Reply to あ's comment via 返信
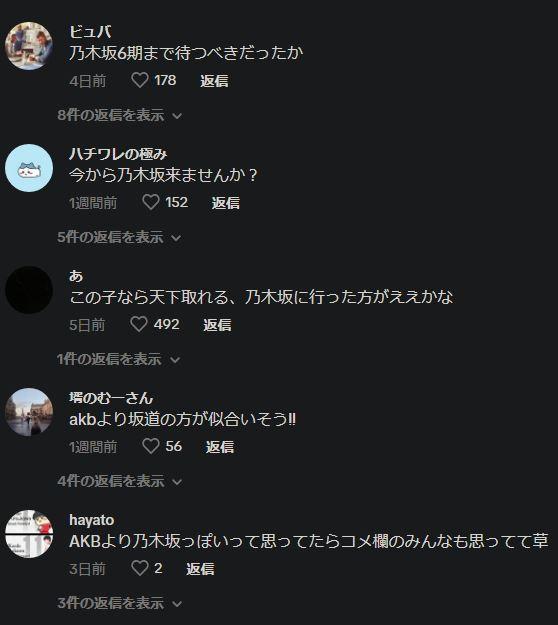This screenshot has height=625, width=558. pos(217,325)
